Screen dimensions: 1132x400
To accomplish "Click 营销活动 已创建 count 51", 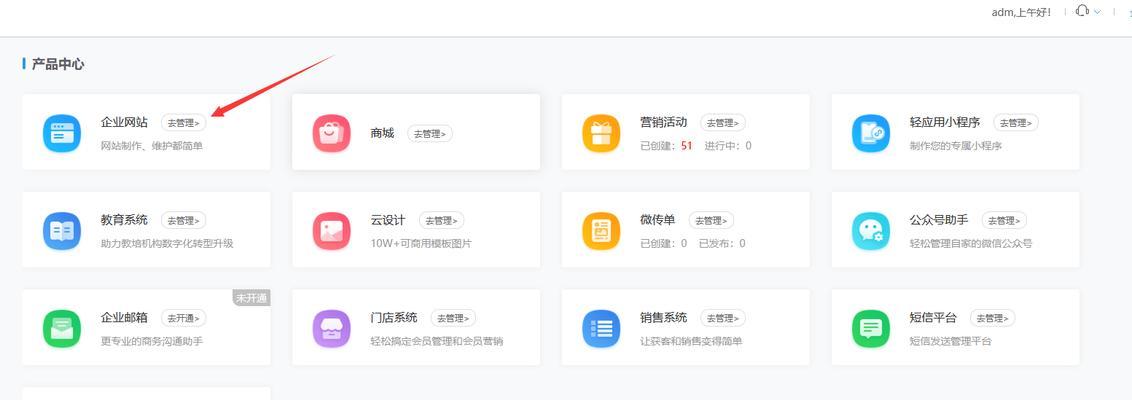I will pyautogui.click(x=687, y=146).
